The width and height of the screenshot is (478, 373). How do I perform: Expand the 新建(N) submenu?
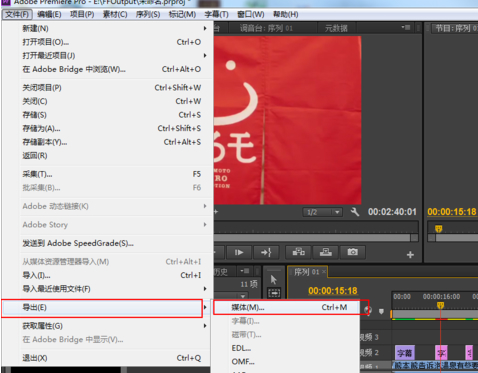click(108, 29)
